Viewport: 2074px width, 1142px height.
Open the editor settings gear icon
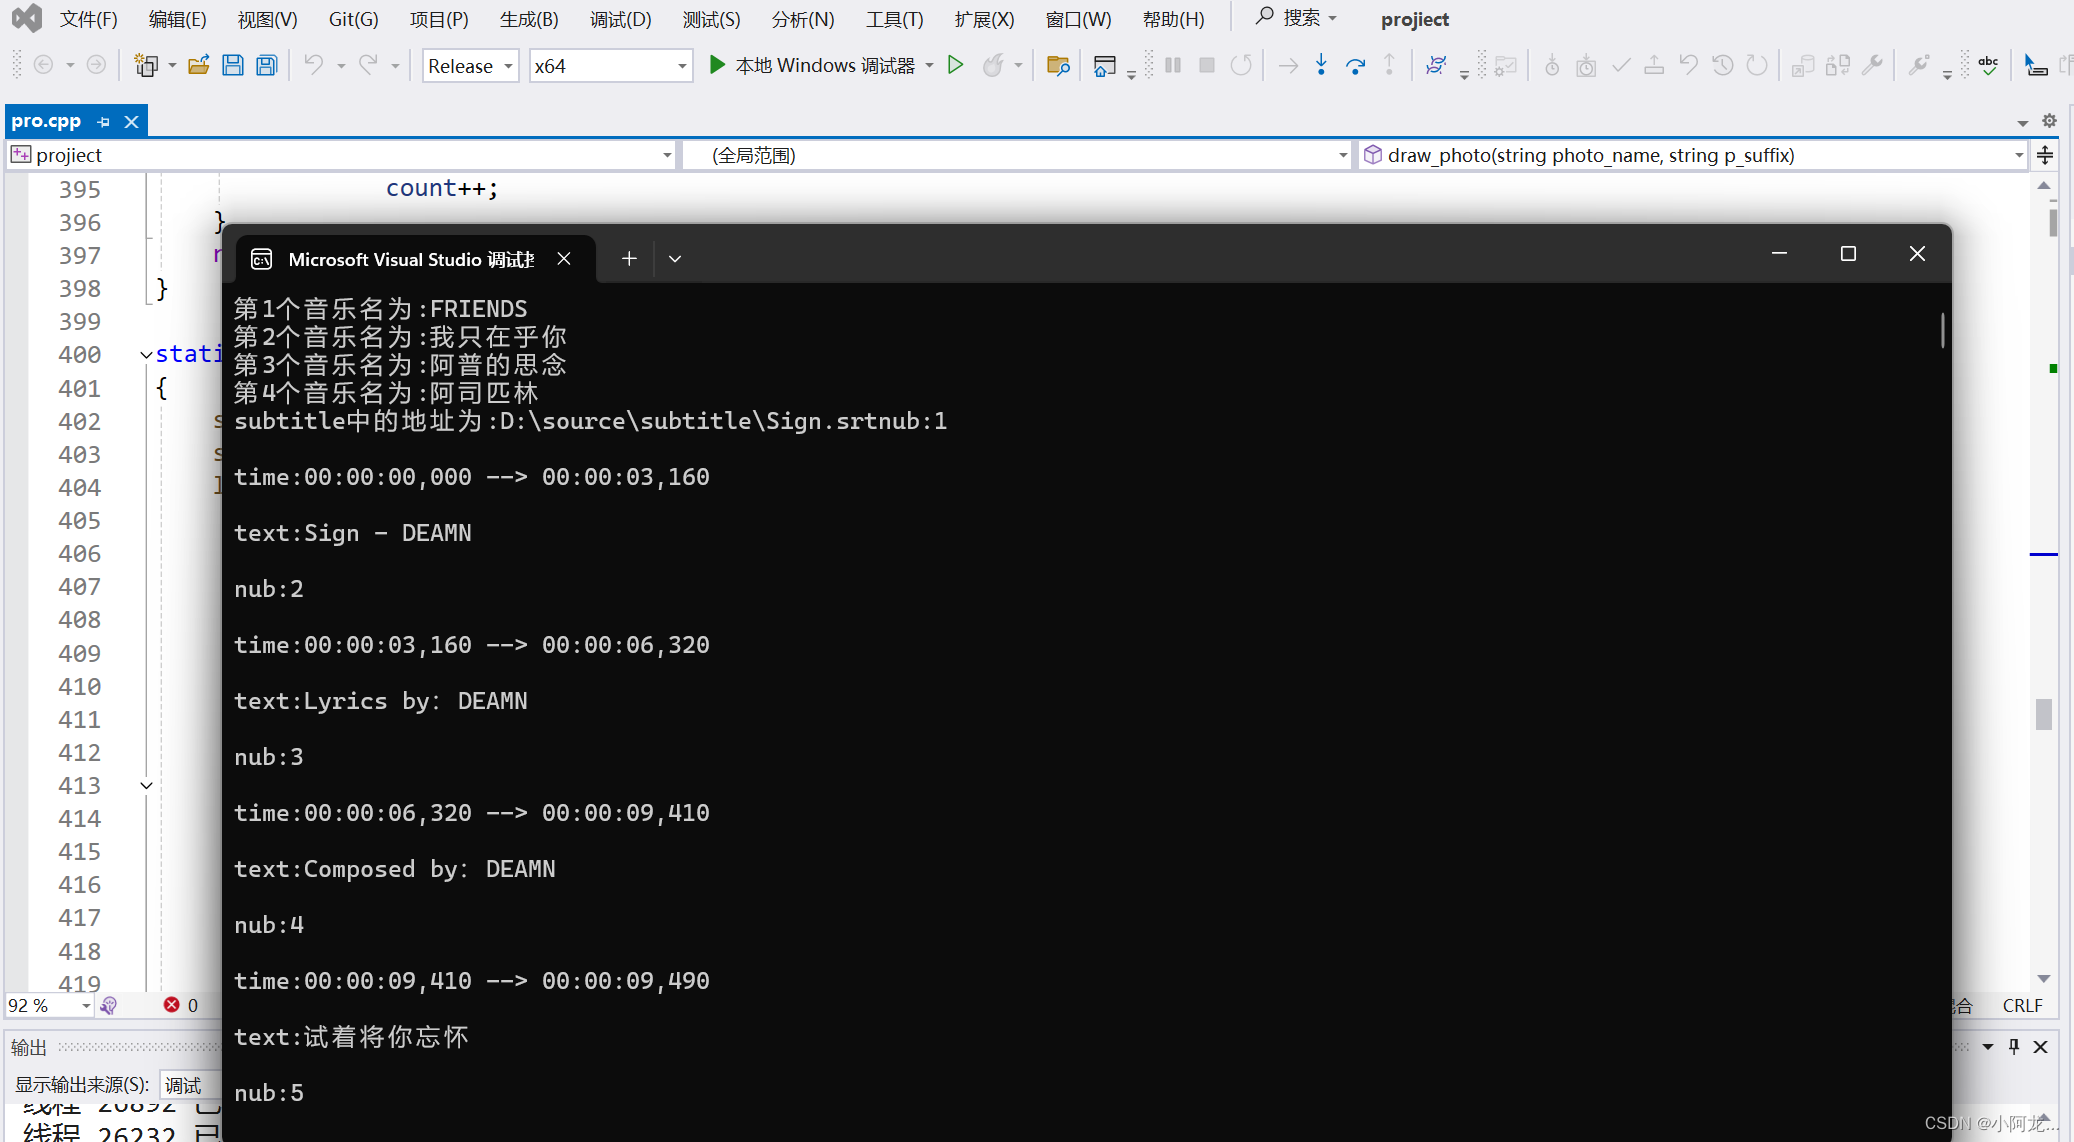[x=2049, y=121]
